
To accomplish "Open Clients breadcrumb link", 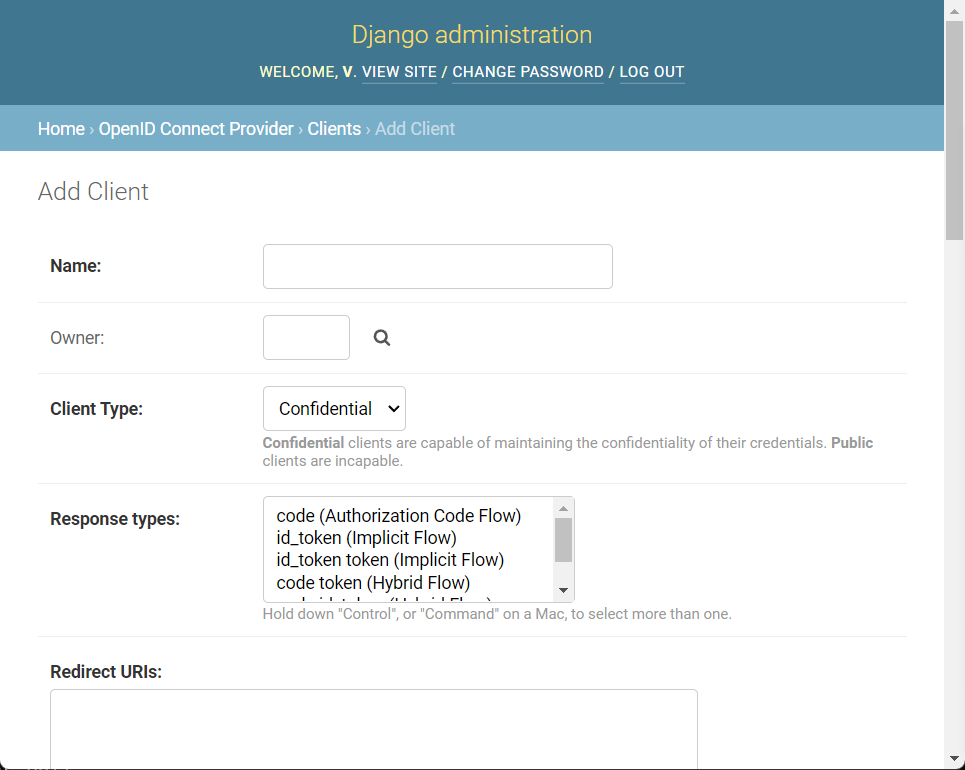I will (x=334, y=129).
